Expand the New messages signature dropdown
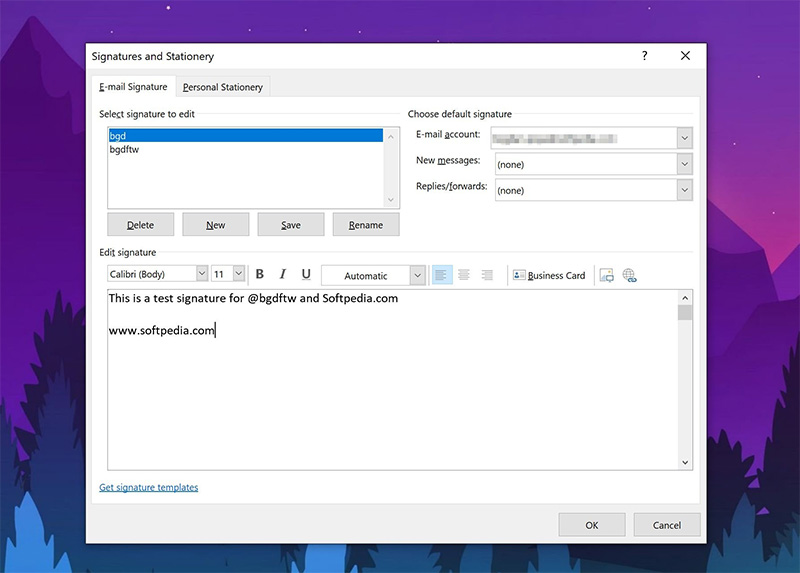Viewport: 800px width, 573px height. [x=684, y=164]
